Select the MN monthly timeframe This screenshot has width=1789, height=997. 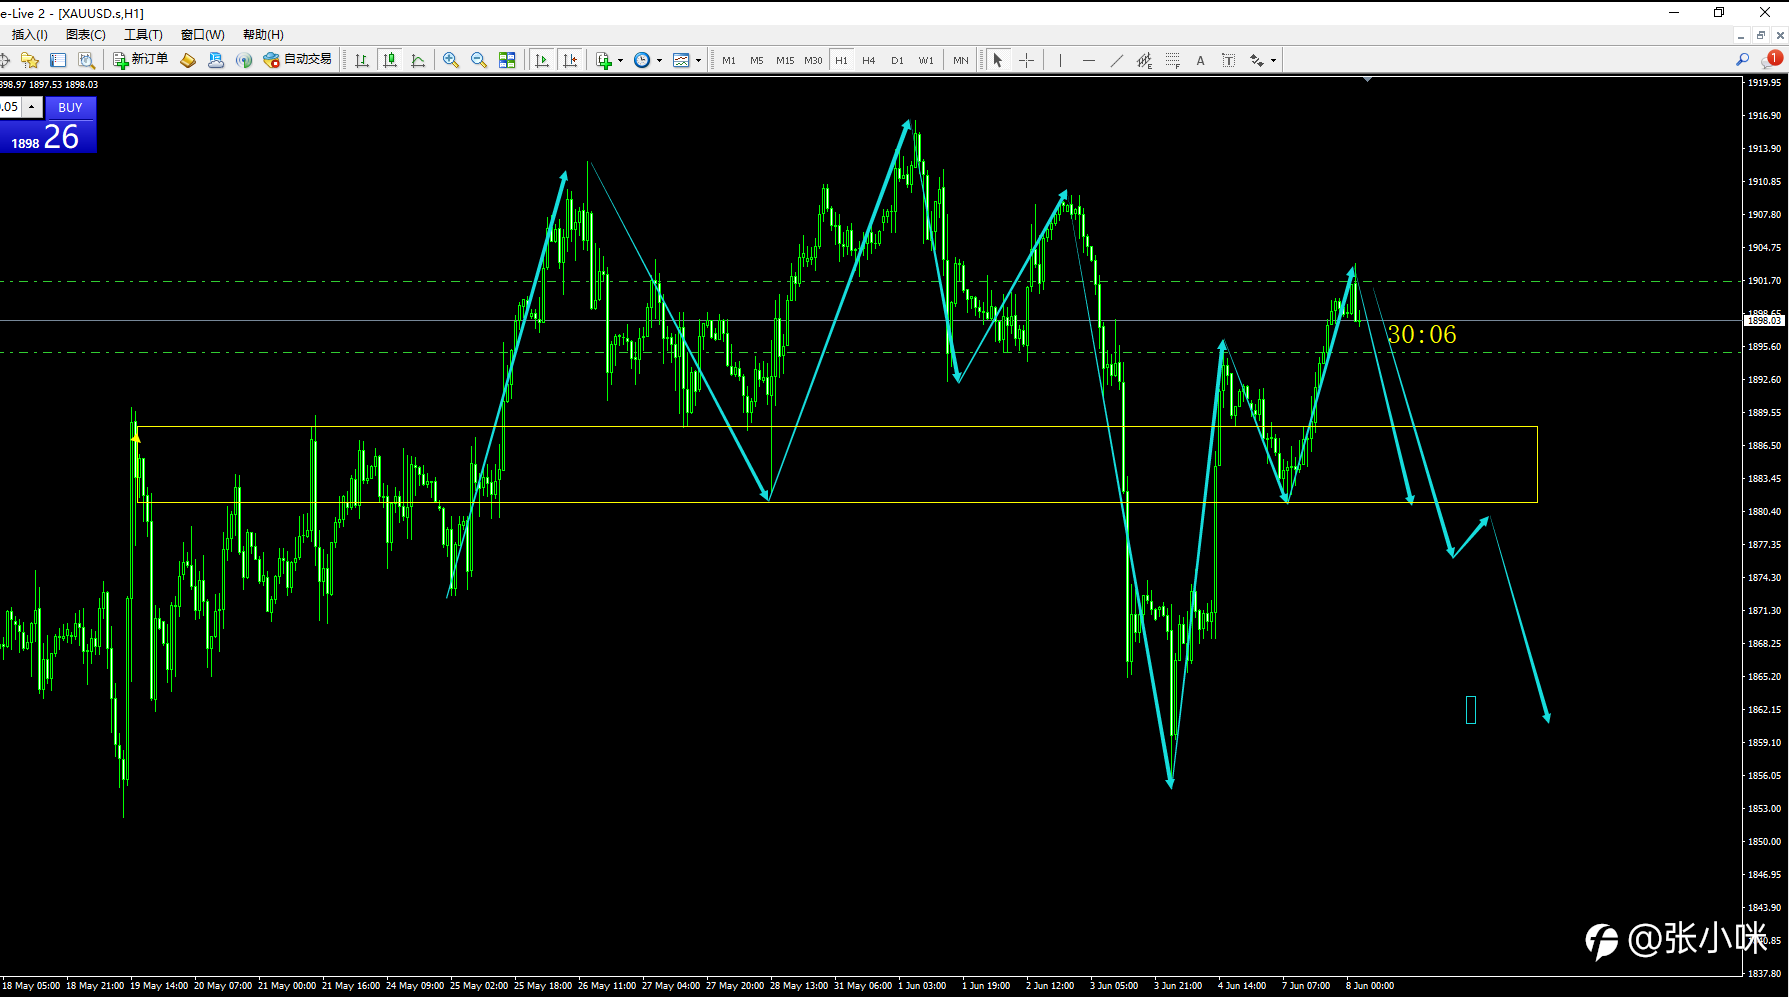click(x=960, y=60)
